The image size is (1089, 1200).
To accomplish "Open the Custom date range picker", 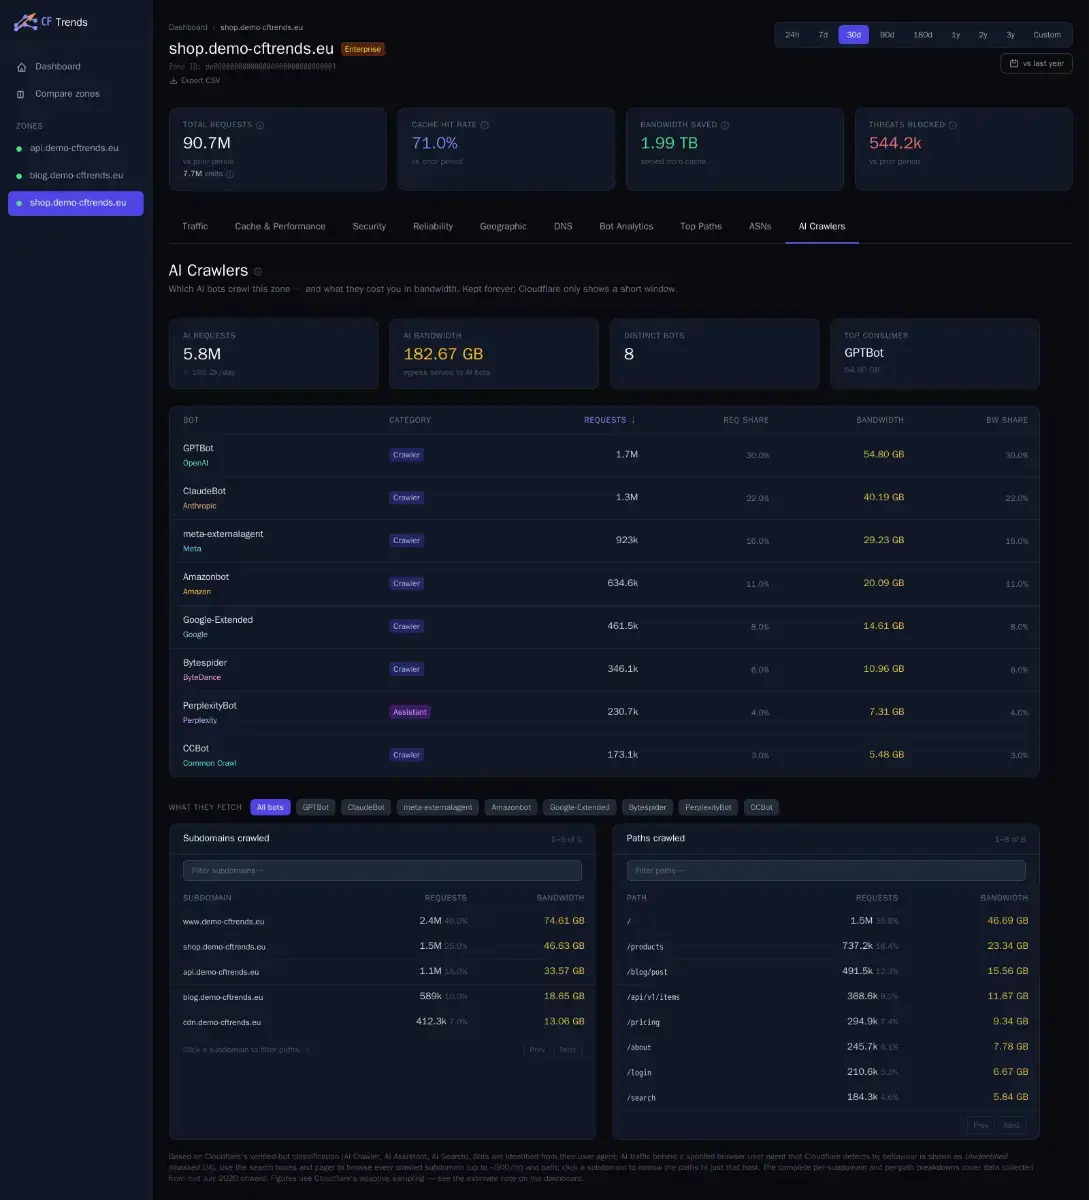I will click(1047, 35).
